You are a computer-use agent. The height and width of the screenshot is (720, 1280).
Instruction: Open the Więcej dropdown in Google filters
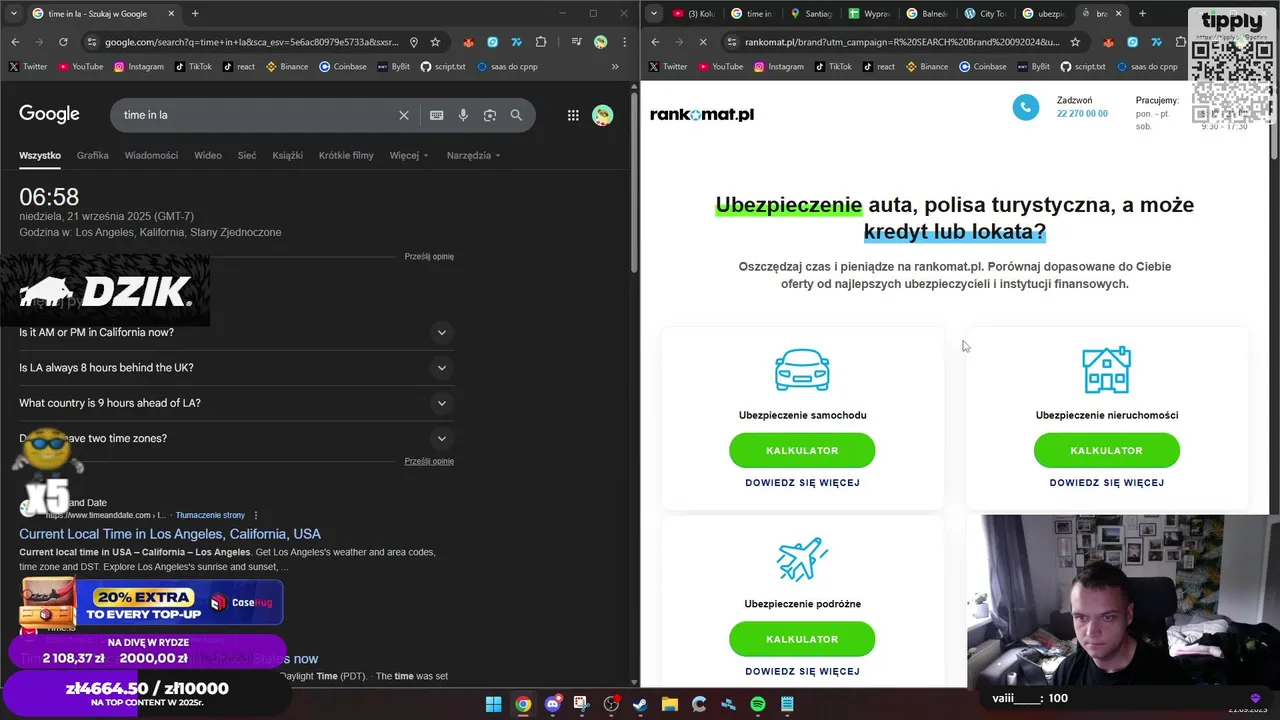click(x=409, y=155)
